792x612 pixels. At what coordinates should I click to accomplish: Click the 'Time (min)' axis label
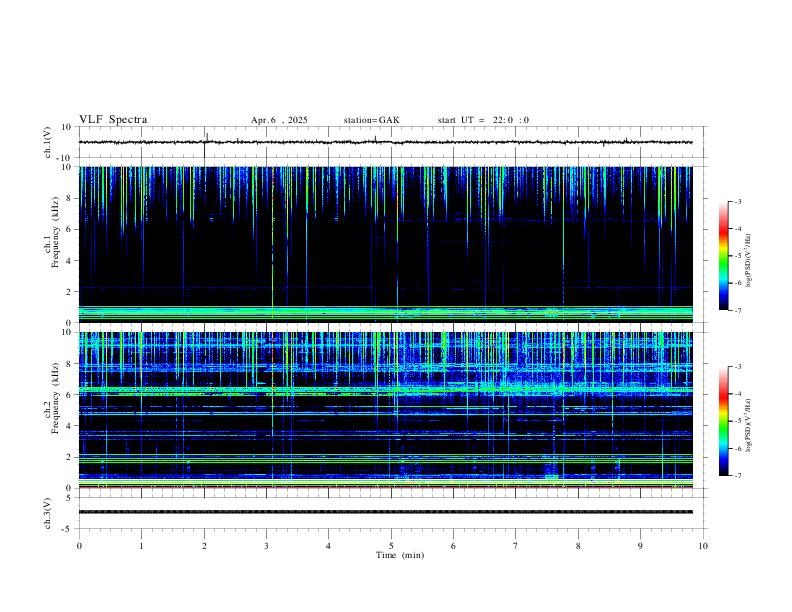(x=400, y=555)
